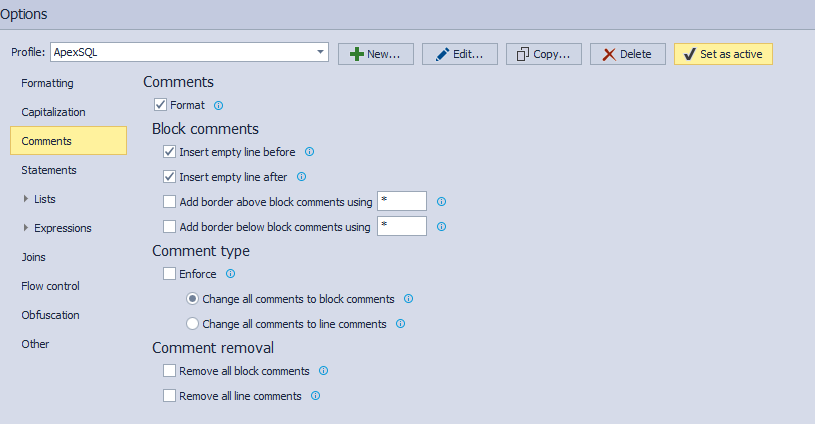This screenshot has height=424, width=815.
Task: Click info icon next to Format checkbox
Action: (218, 105)
